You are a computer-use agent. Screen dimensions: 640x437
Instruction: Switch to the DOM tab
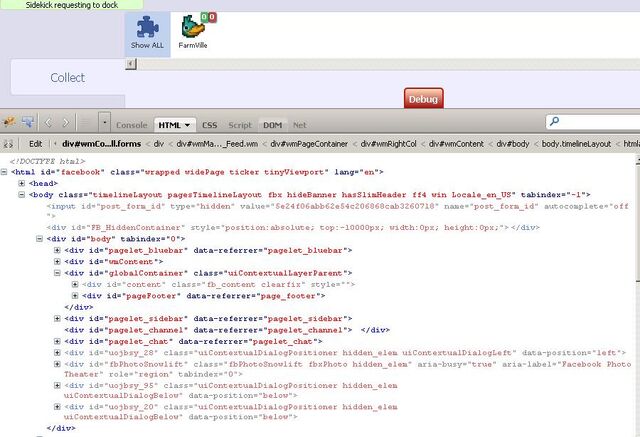point(272,125)
